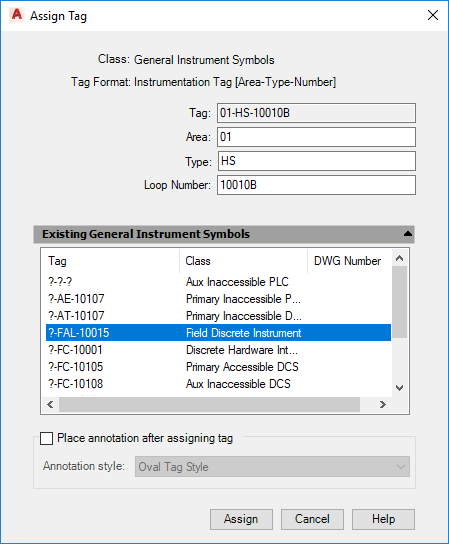Enable Place annotation after assigning tag

point(46,438)
